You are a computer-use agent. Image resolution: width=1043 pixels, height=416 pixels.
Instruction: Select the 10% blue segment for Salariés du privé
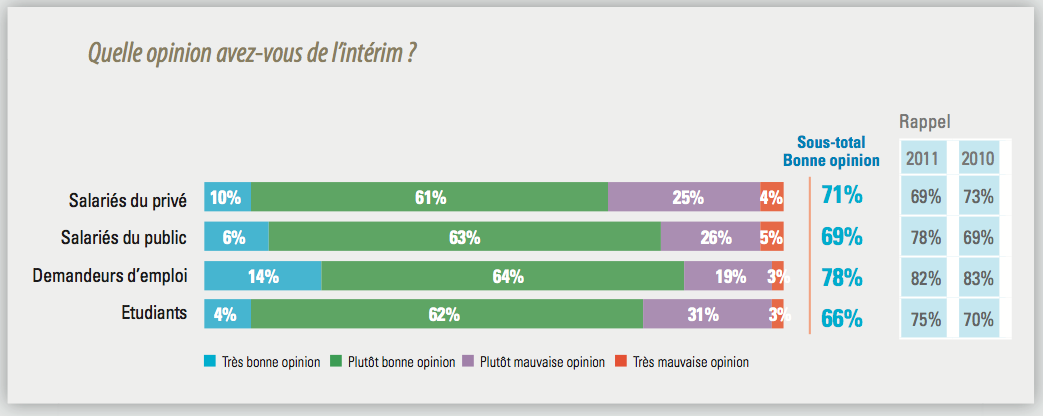click(227, 197)
